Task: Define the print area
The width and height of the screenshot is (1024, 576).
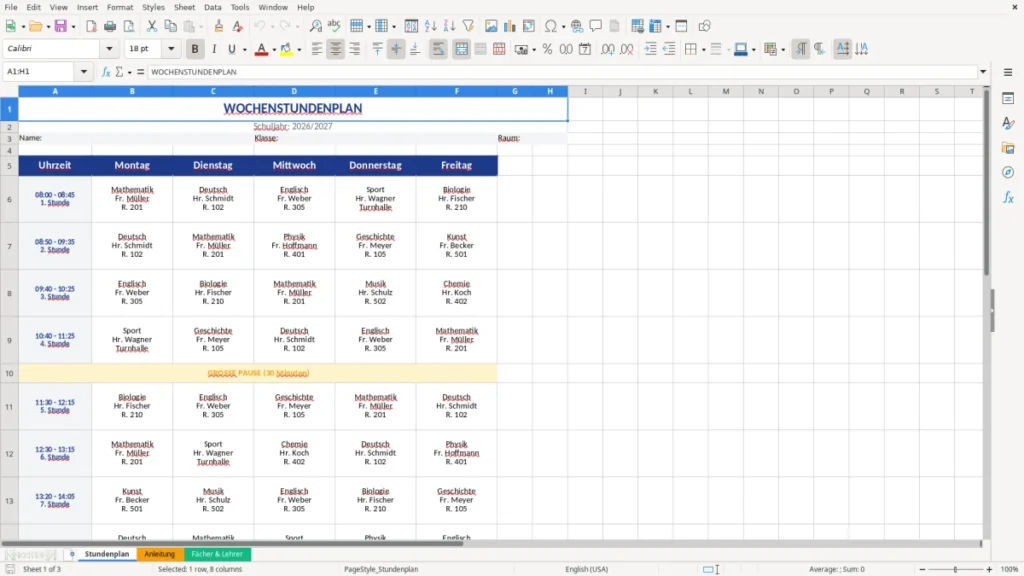Action: [x=637, y=26]
